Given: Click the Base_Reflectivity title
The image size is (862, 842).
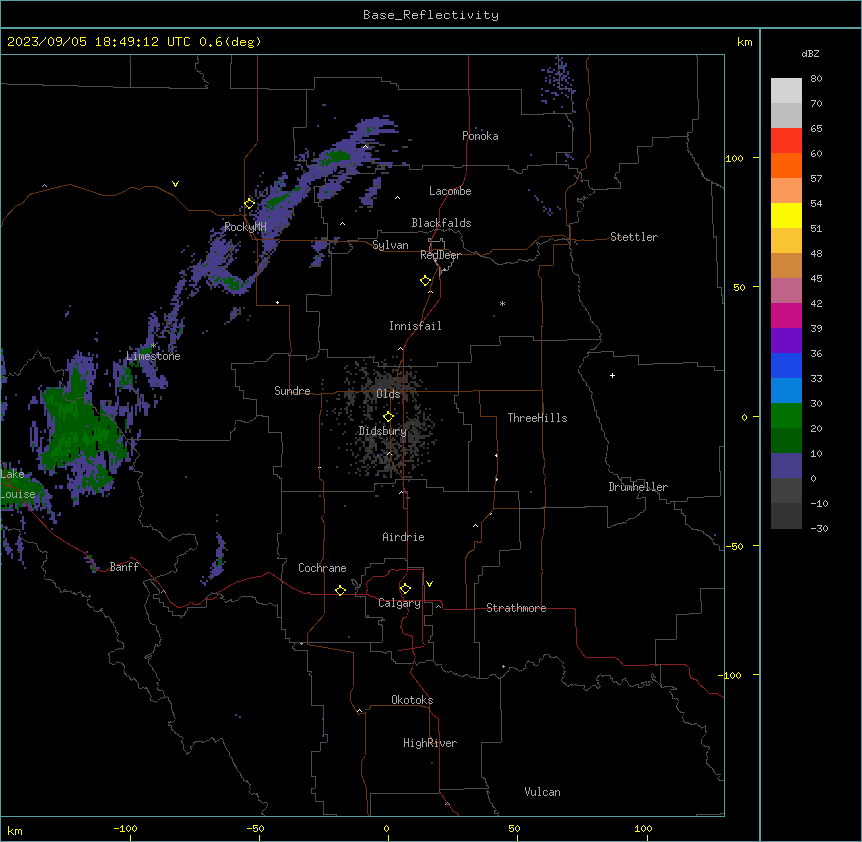Looking at the screenshot, I should (x=431, y=15).
